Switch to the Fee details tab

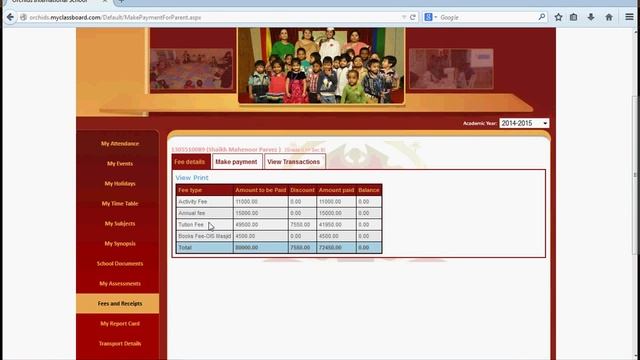coord(190,162)
